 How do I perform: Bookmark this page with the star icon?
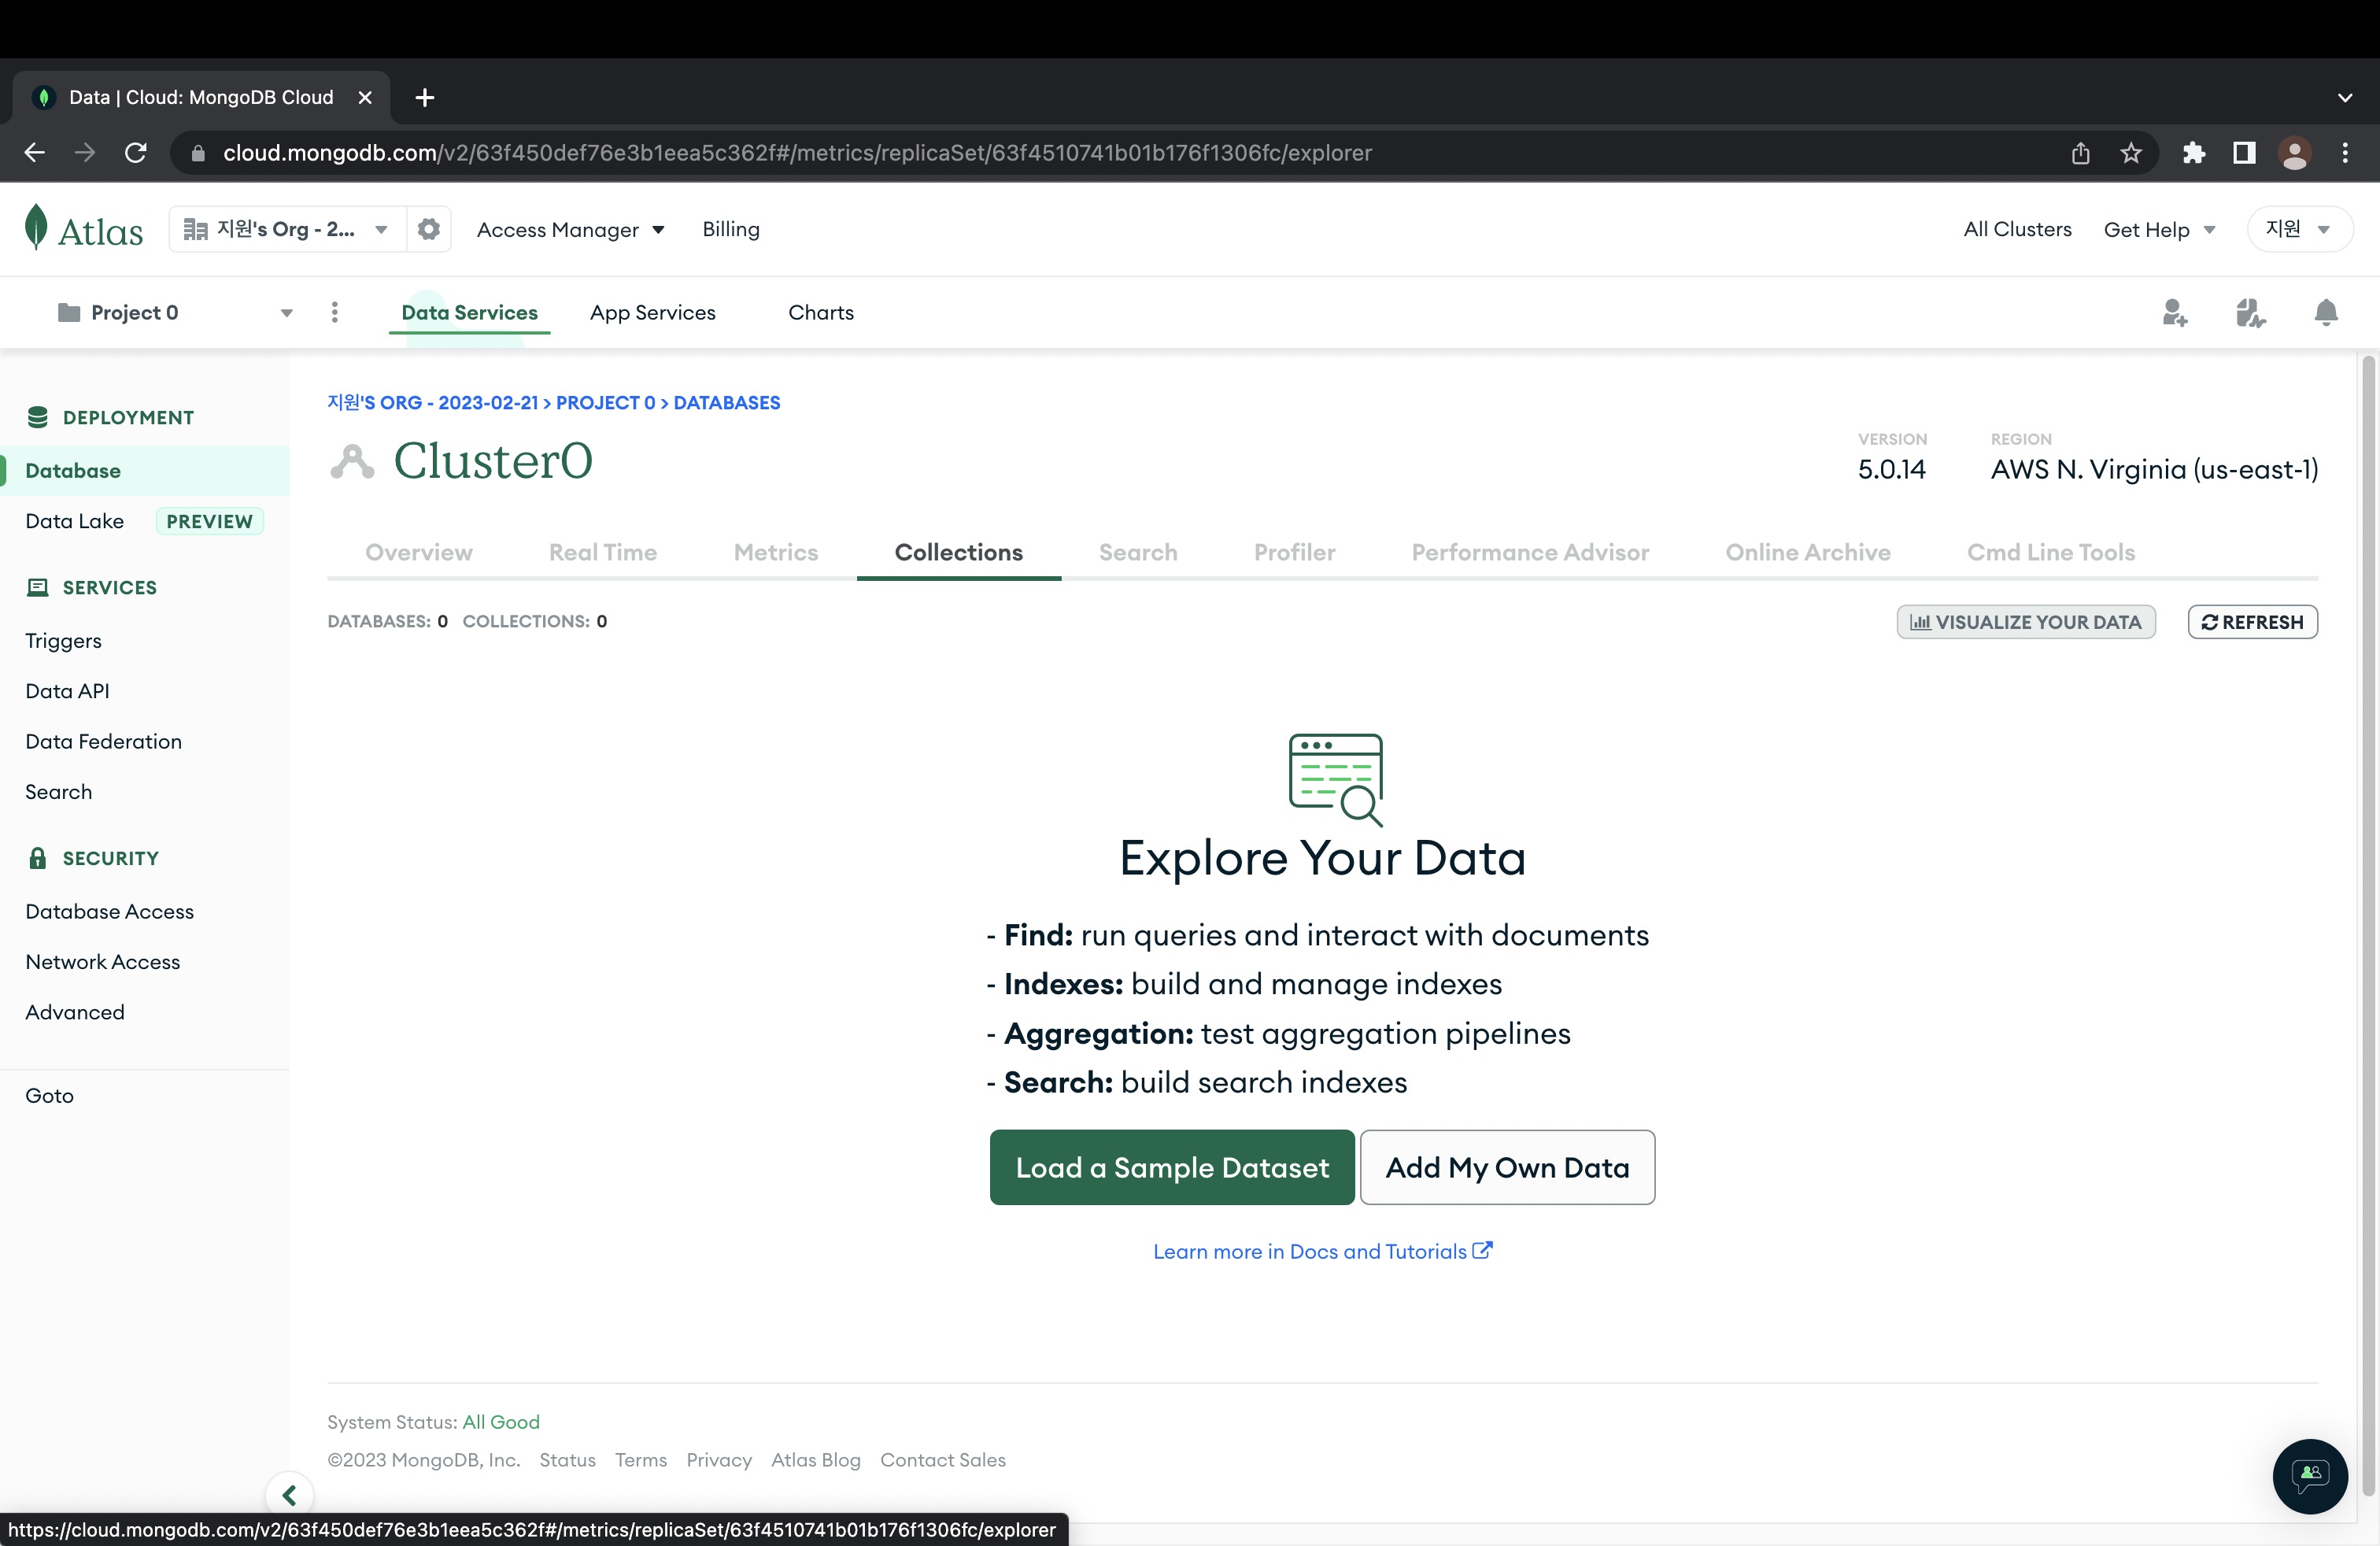click(2131, 153)
